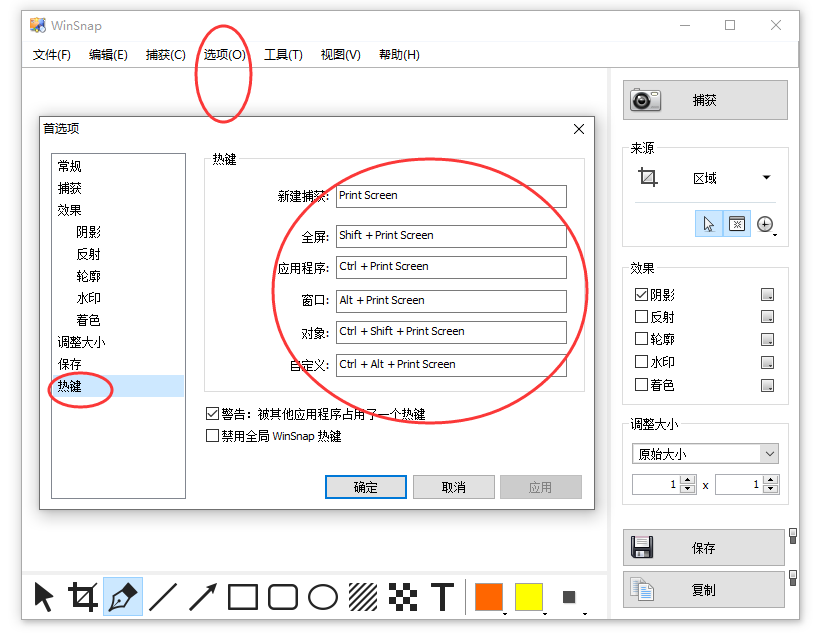This screenshot has height=639, width=818.
Task: Click the line width square icon
Action: click(569, 597)
